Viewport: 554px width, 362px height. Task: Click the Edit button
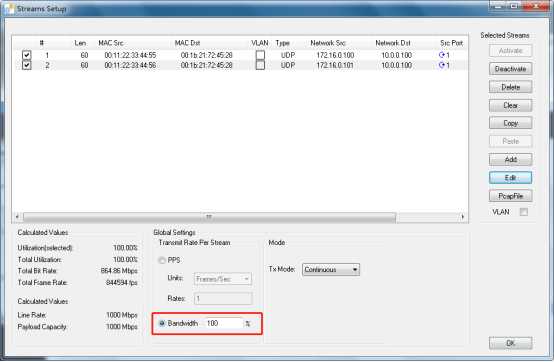click(x=511, y=178)
